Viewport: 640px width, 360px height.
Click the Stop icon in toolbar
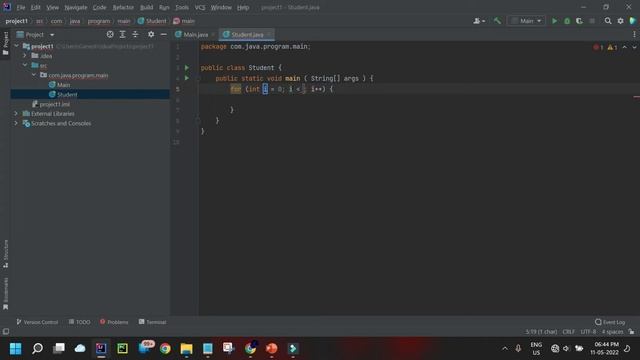pos(592,21)
